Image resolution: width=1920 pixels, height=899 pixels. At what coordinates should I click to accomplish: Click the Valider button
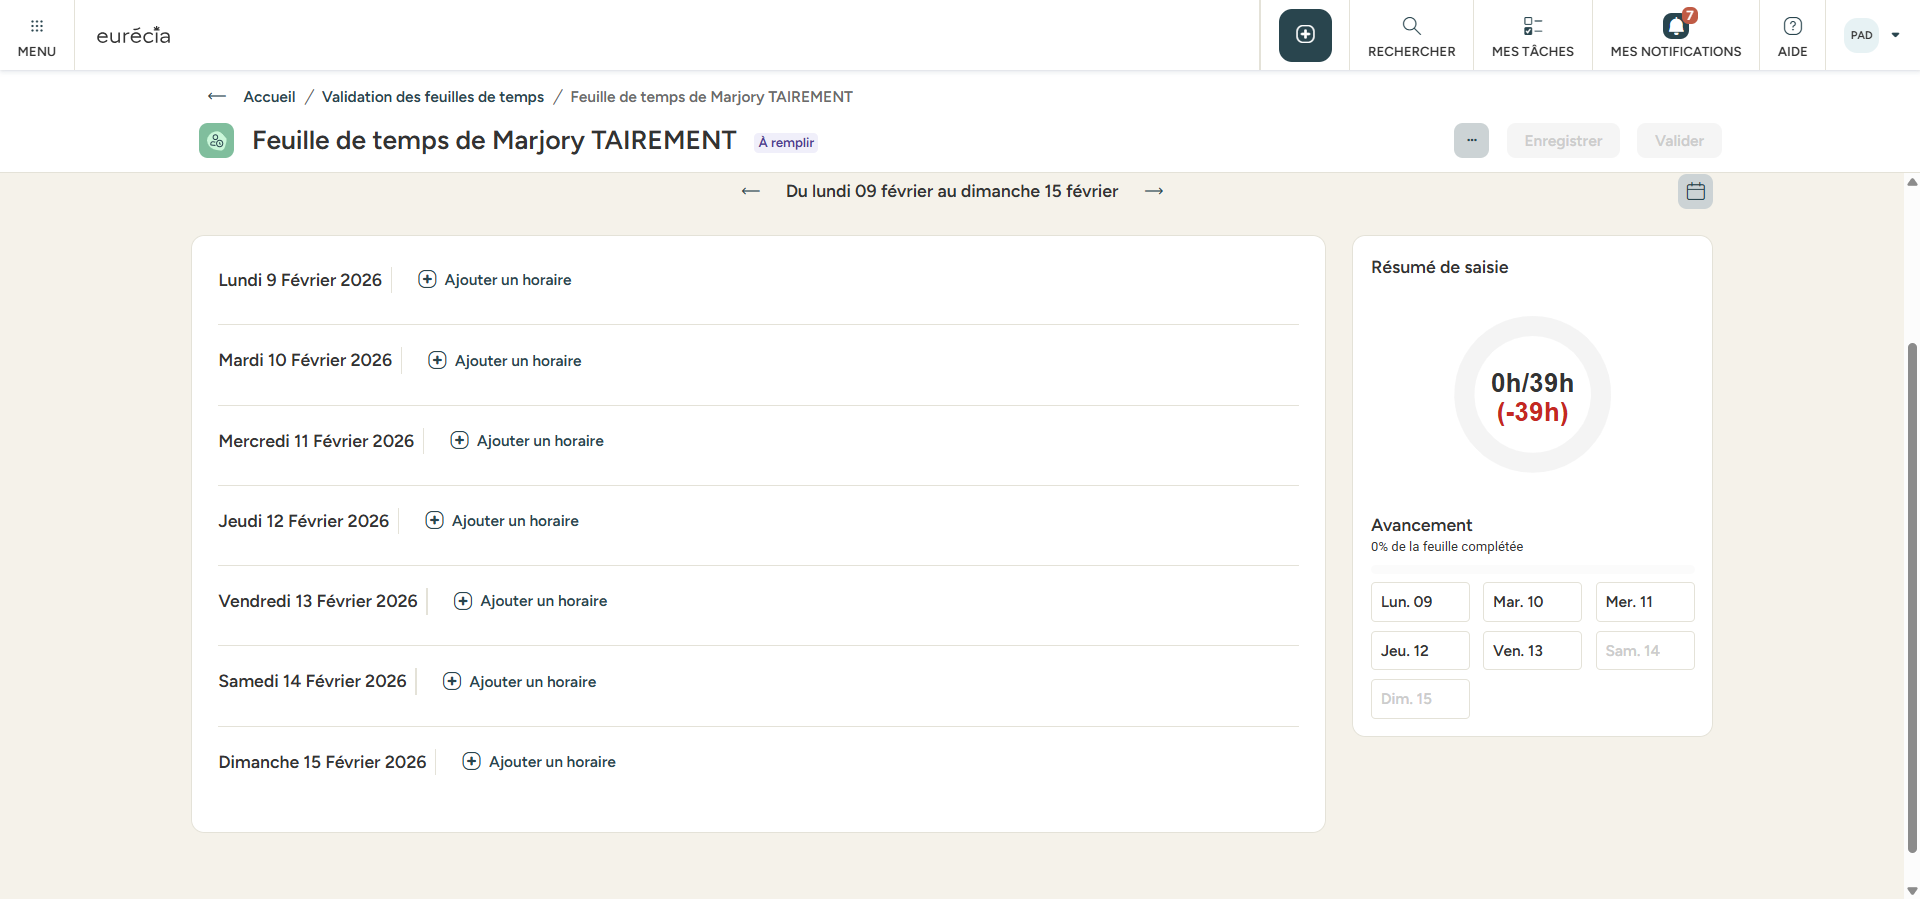pyautogui.click(x=1678, y=141)
